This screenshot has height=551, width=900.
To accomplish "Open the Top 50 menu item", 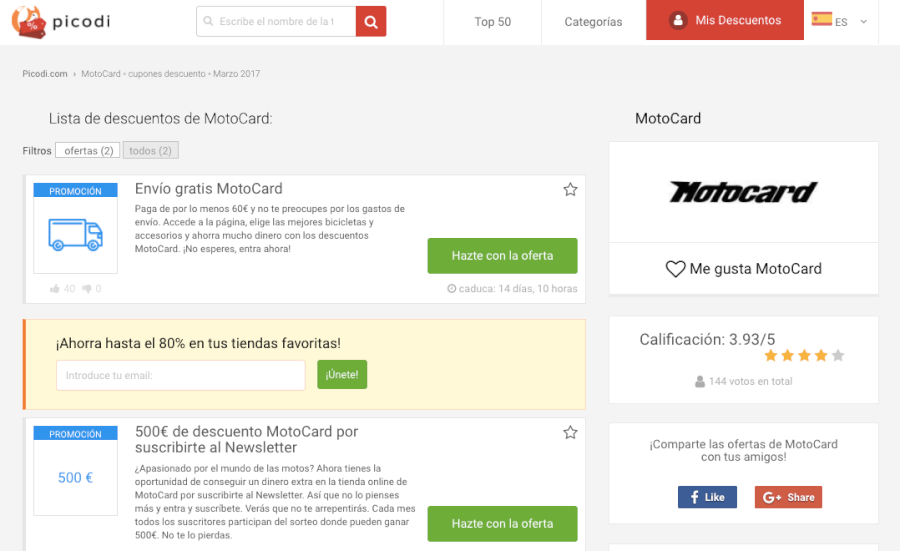I will (492, 21).
